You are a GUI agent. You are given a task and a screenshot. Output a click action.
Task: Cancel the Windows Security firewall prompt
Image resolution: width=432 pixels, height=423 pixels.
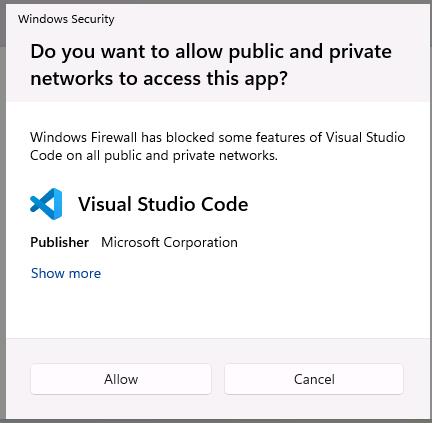314,379
